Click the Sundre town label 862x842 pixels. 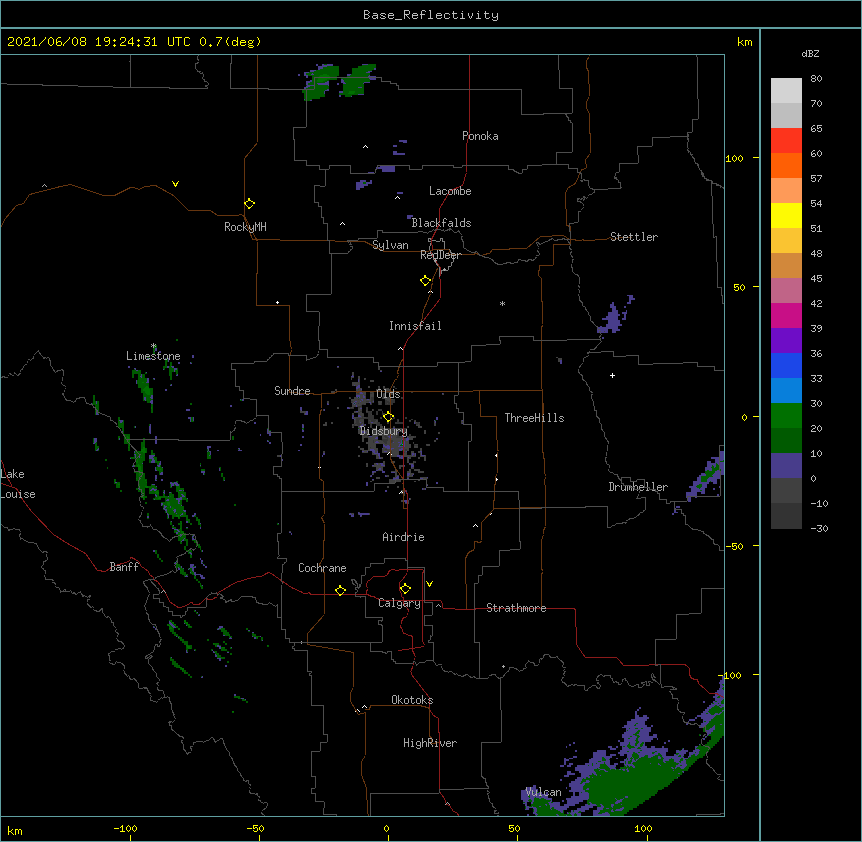292,391
